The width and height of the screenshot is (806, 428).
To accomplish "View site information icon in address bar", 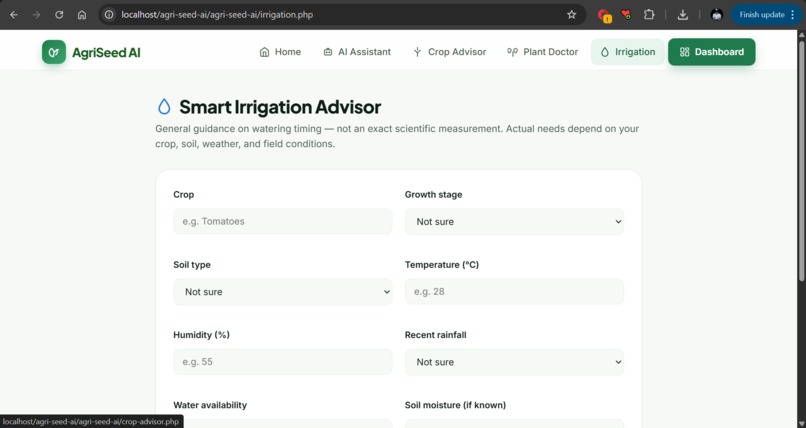I will [109, 14].
